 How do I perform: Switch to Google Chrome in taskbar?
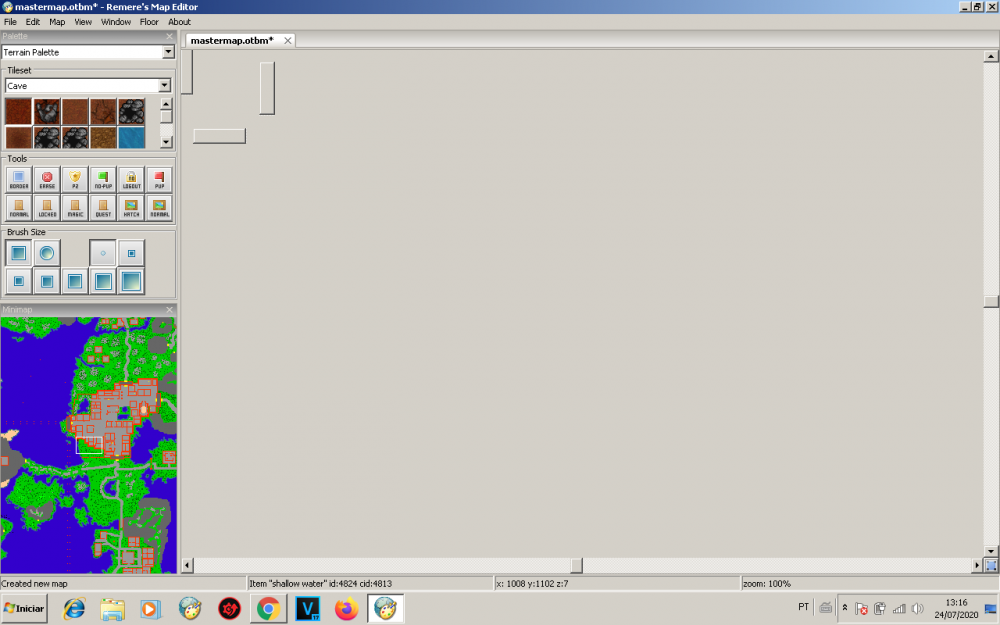(x=268, y=608)
